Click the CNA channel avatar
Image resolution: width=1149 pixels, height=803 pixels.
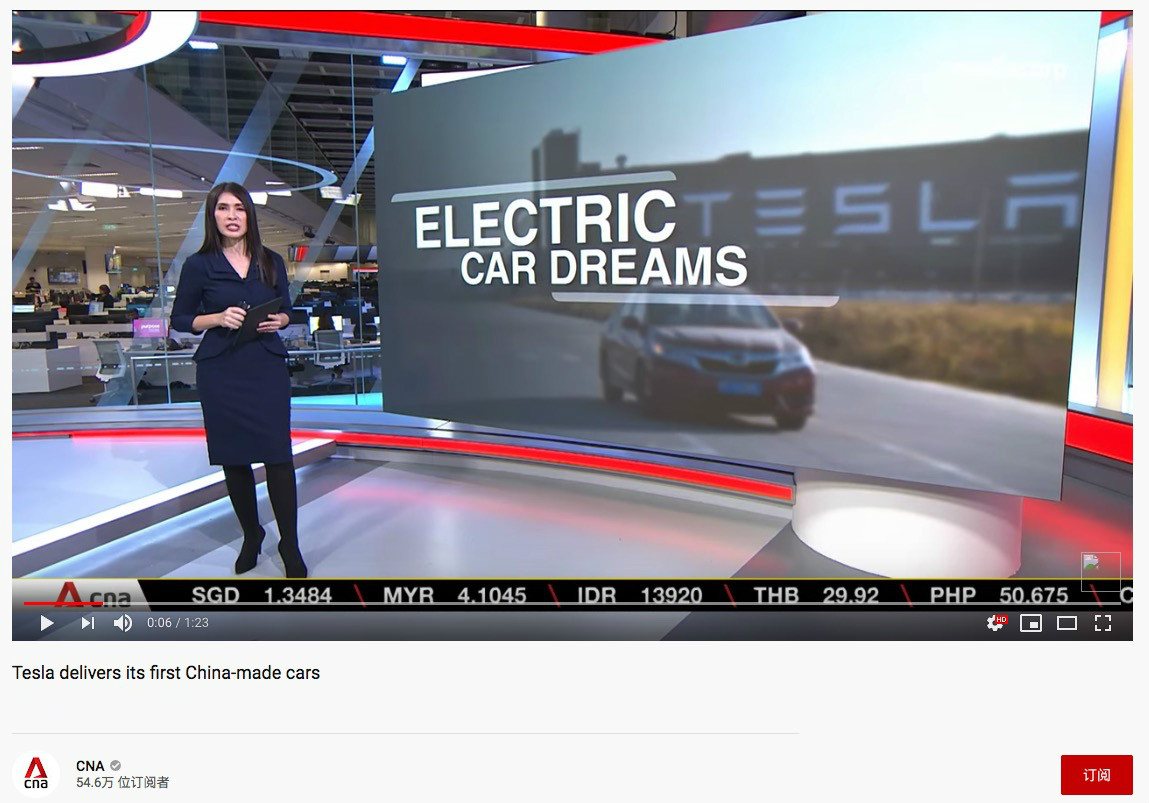36,774
